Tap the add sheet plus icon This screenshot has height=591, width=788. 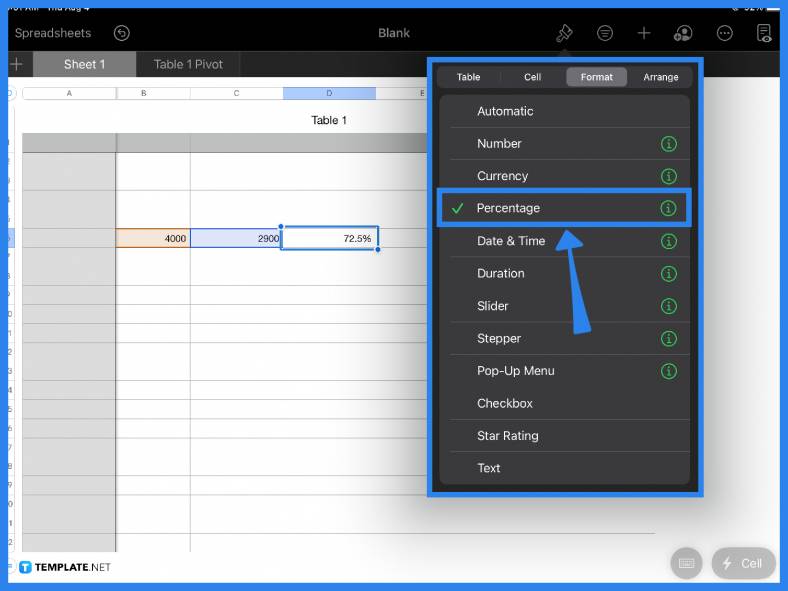[x=16, y=64]
